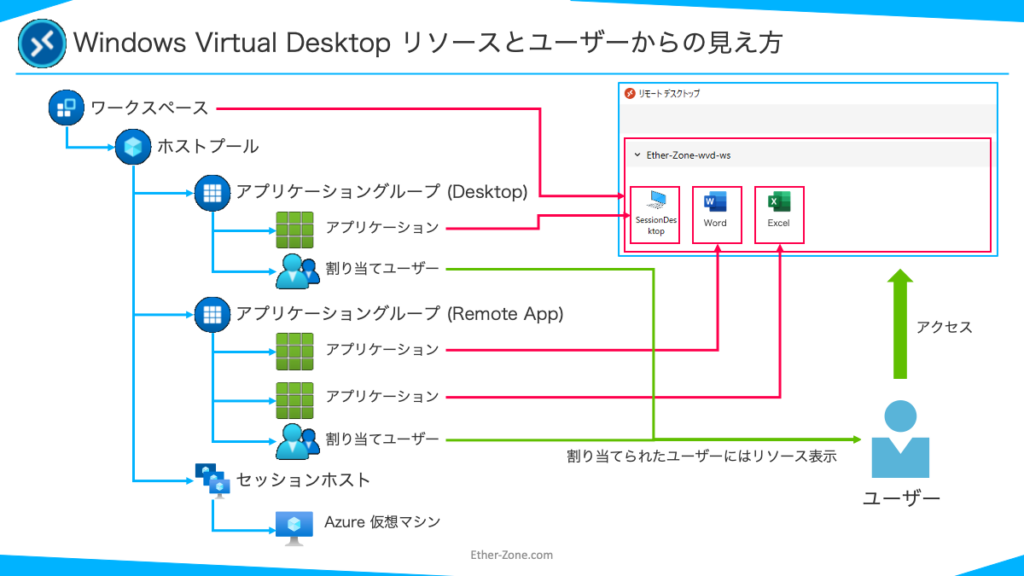Image resolution: width=1024 pixels, height=576 pixels.
Task: Click the slide title Windows Virtual Desktop heading
Action: 428,43
